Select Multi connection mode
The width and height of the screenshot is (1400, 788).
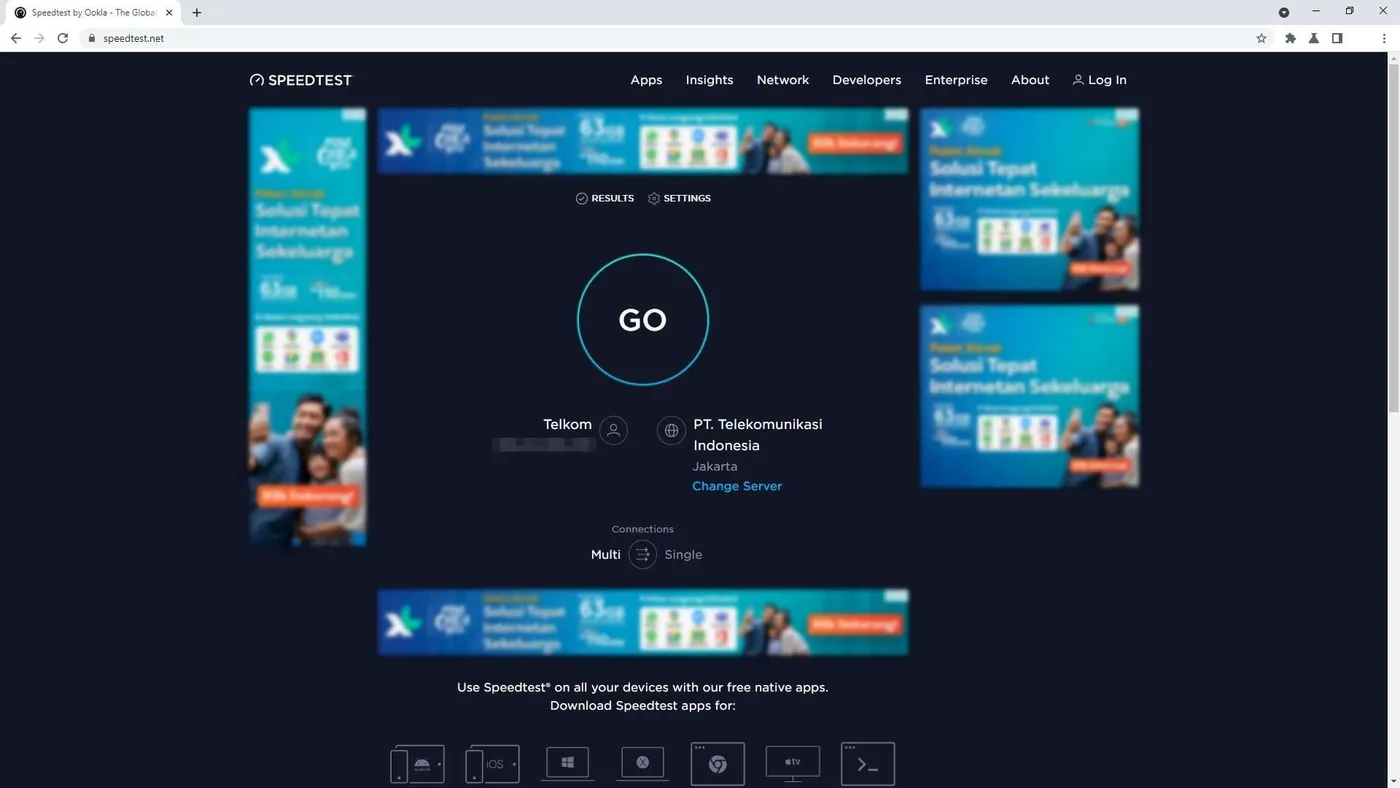point(606,554)
